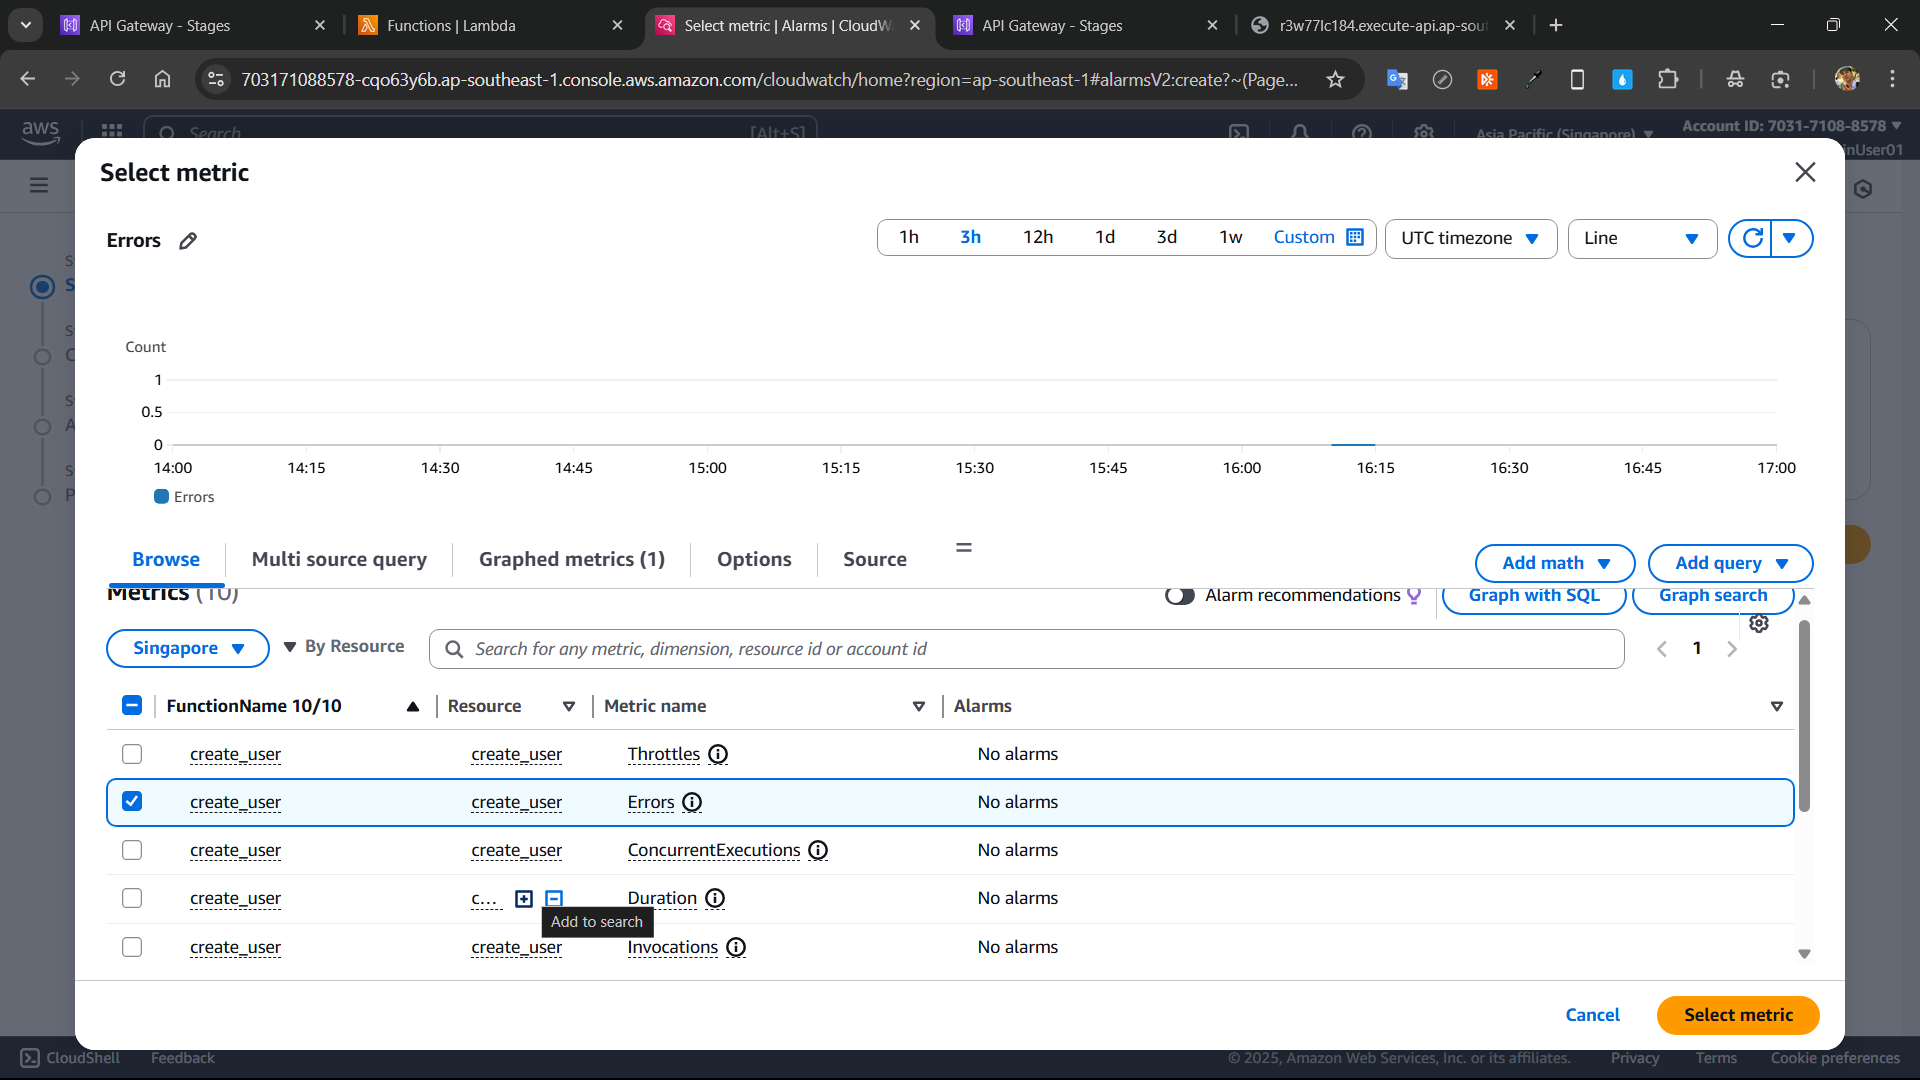Open the browser extensions puzzle icon
Viewport: 1920px width, 1080px height.
(1667, 79)
